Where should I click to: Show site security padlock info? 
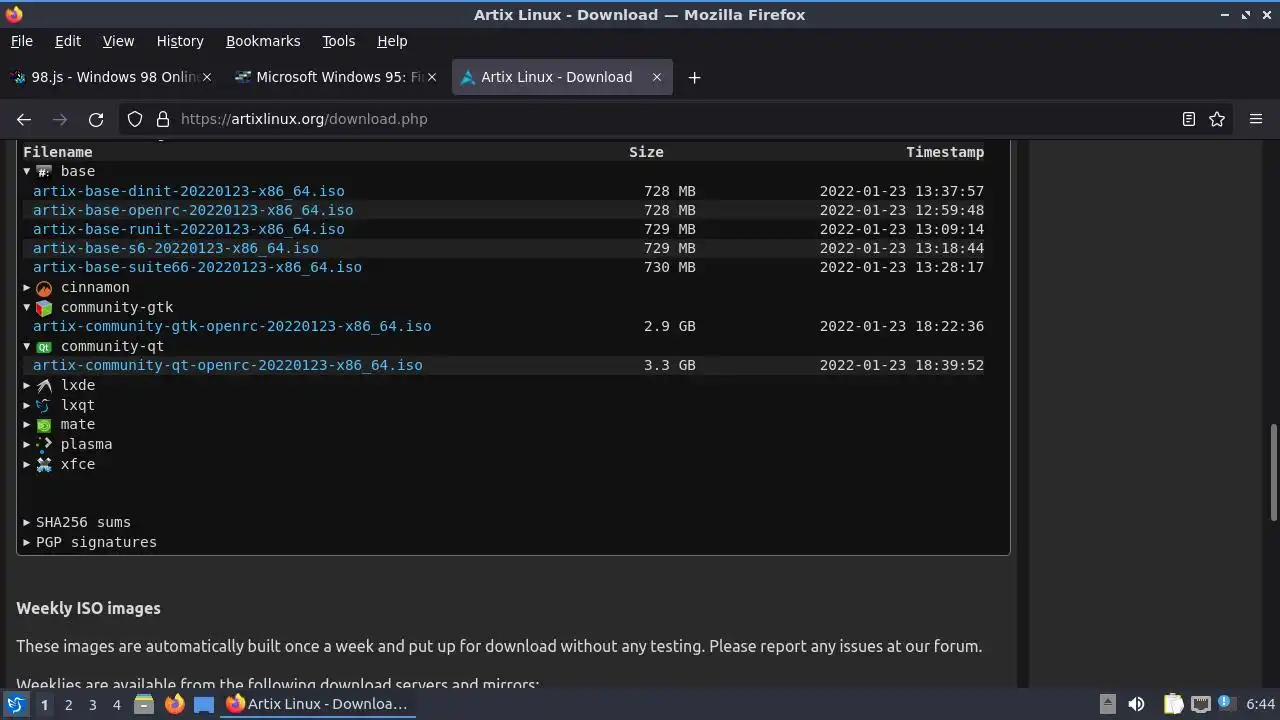coord(163,119)
